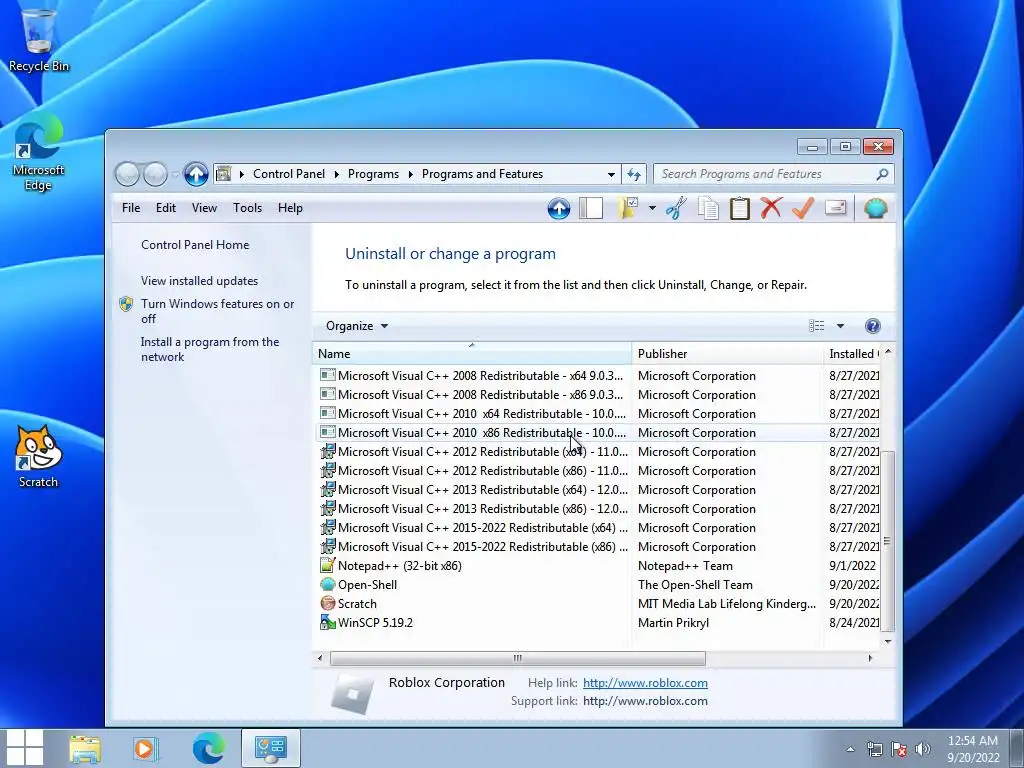Screen dimensions: 1024x768
Task: Go to Control Panel Home
Action: pos(195,245)
